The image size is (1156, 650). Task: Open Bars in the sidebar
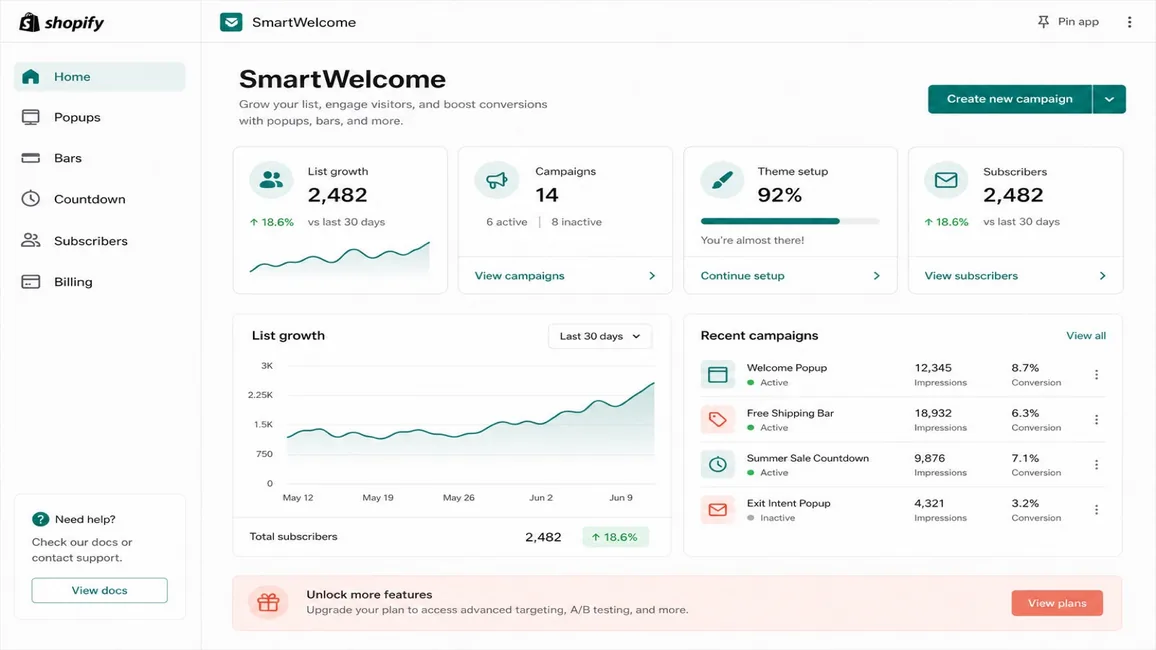pos(100,158)
